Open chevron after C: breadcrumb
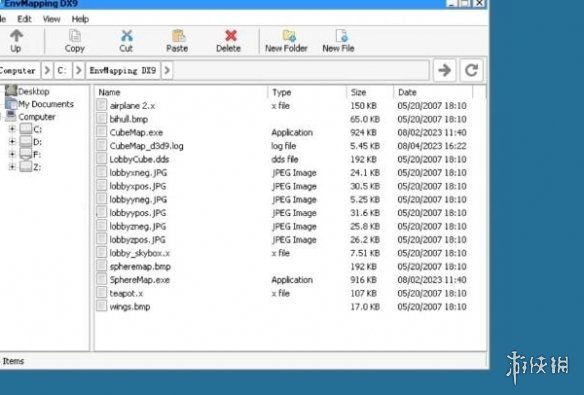The height and width of the screenshot is (395, 584). [78, 70]
